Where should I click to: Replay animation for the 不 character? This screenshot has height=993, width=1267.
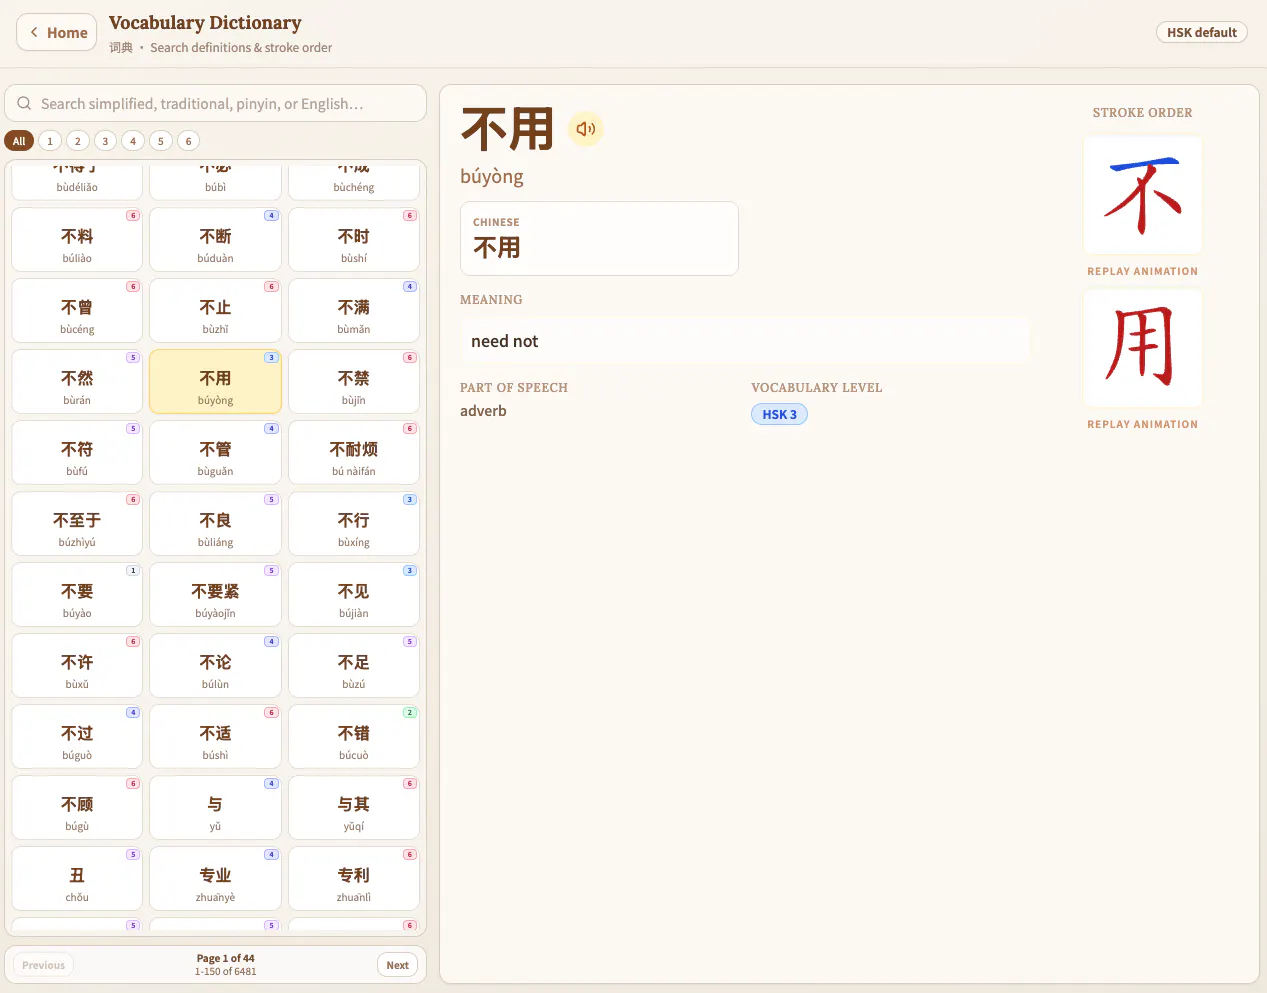pyautogui.click(x=1142, y=271)
